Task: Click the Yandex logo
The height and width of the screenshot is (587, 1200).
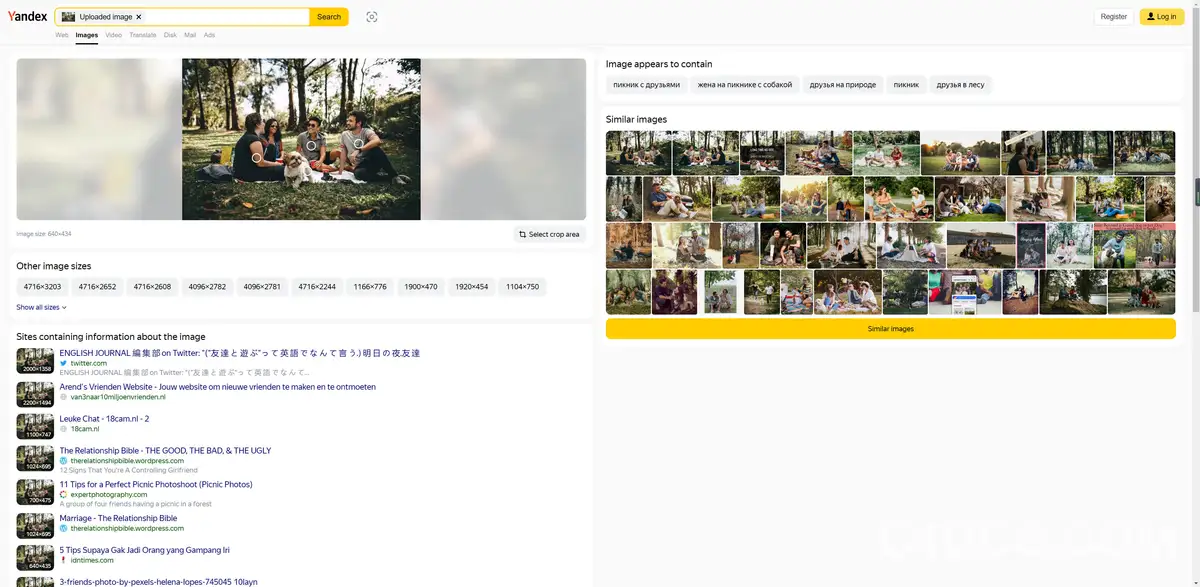Action: pos(26,15)
